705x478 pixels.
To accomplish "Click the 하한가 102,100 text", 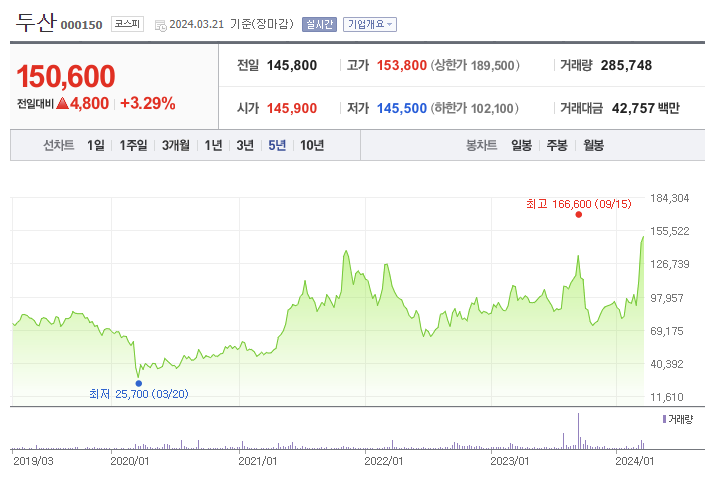I will [x=475, y=108].
